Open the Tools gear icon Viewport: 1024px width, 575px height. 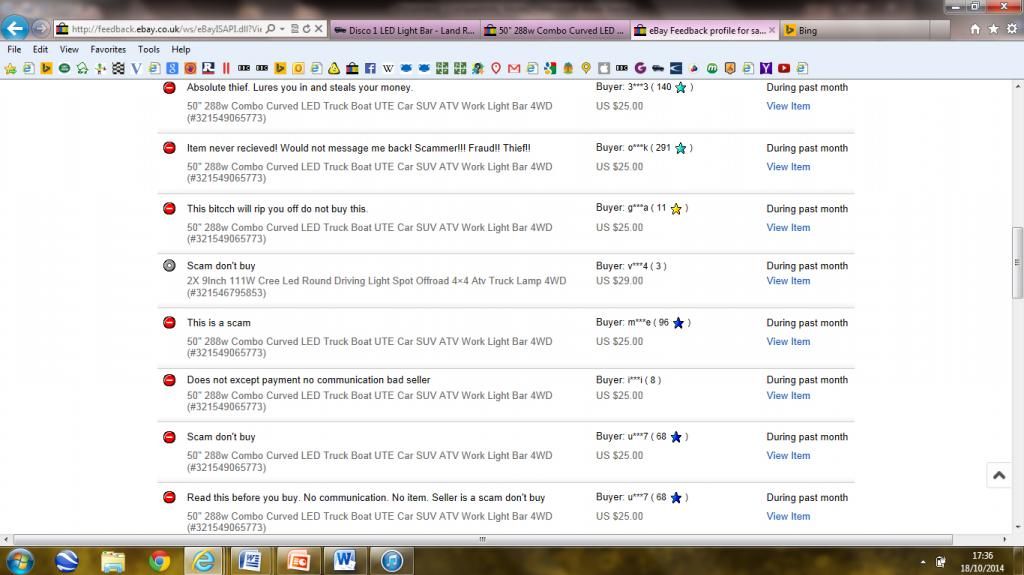click(x=1012, y=29)
